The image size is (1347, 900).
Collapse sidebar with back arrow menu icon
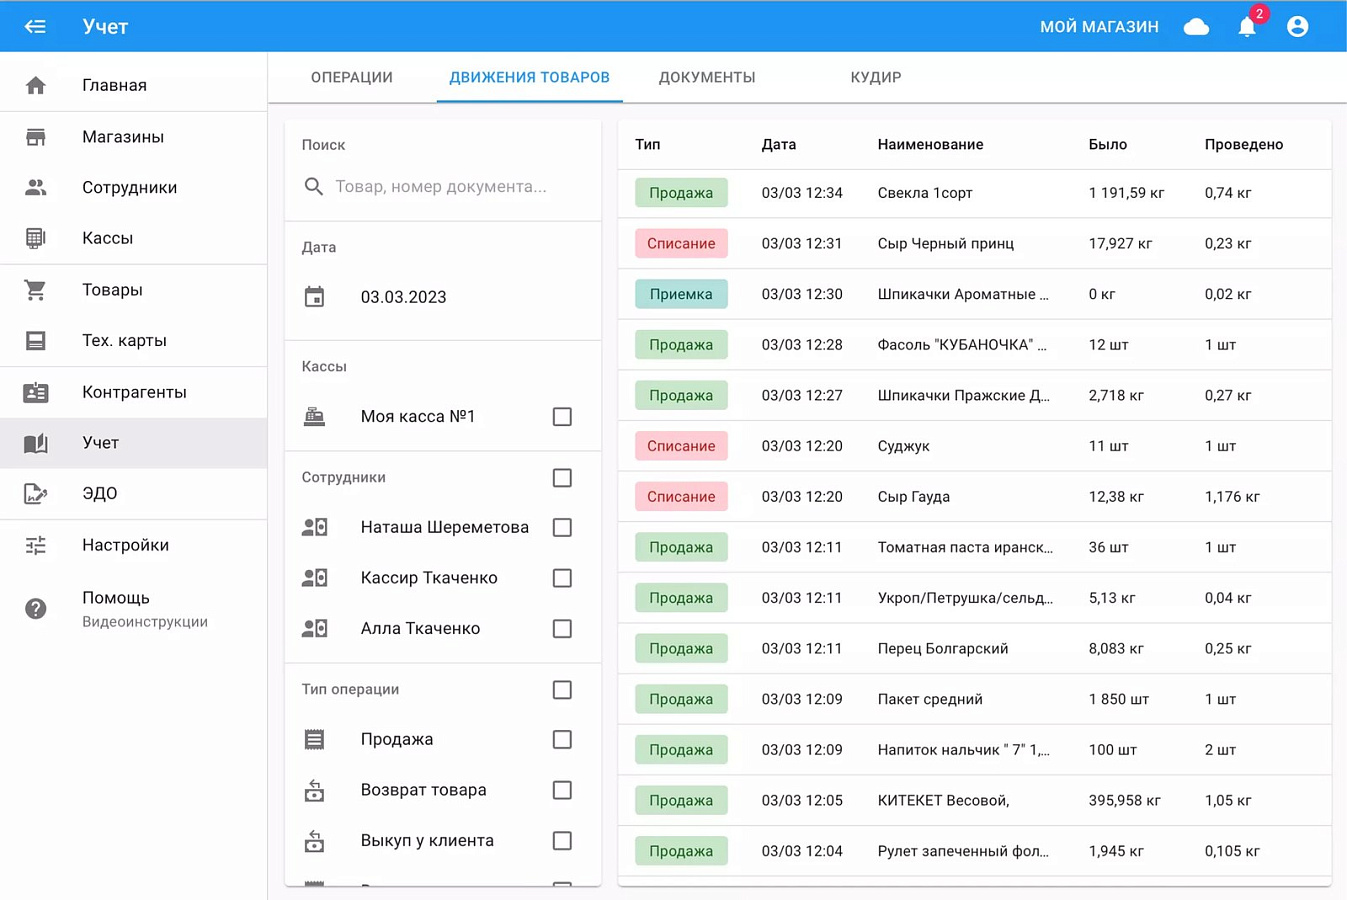pyautogui.click(x=35, y=27)
